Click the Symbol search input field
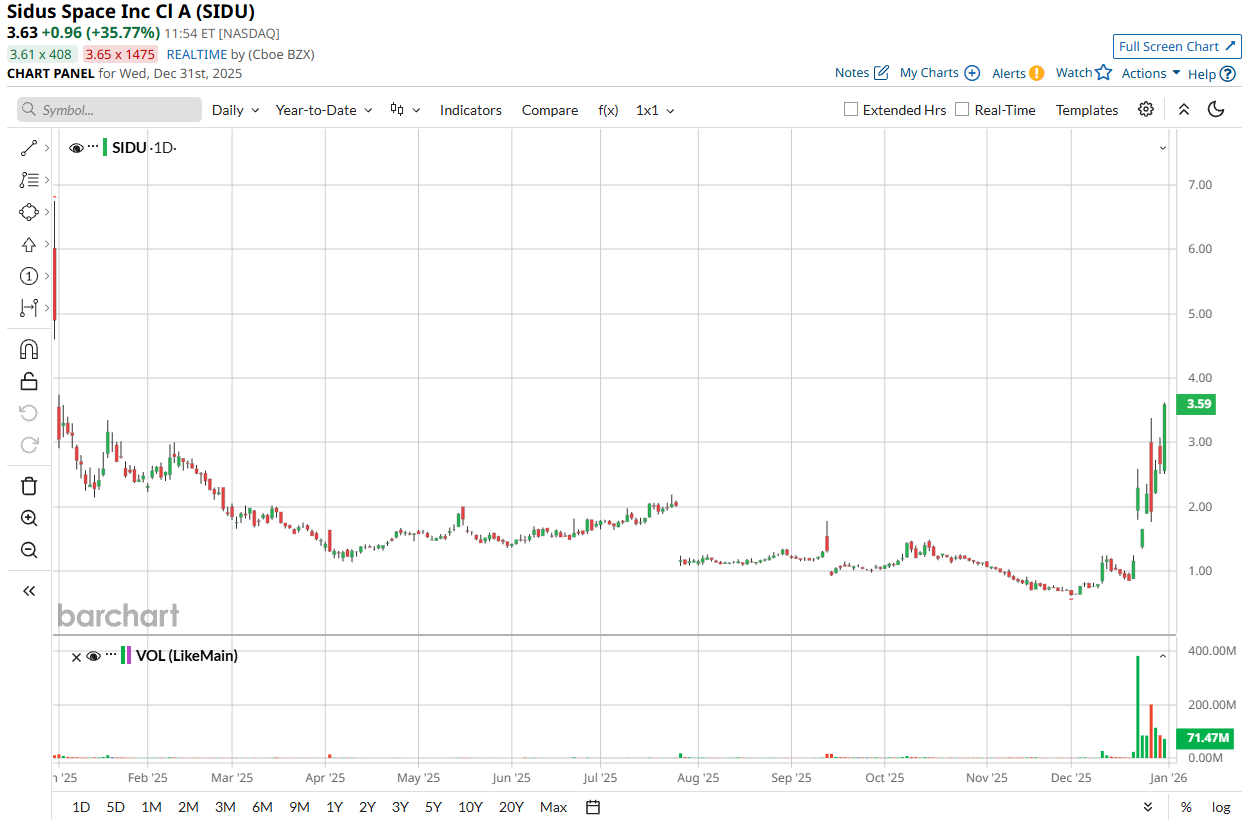The height and width of the screenshot is (820, 1248). point(109,110)
